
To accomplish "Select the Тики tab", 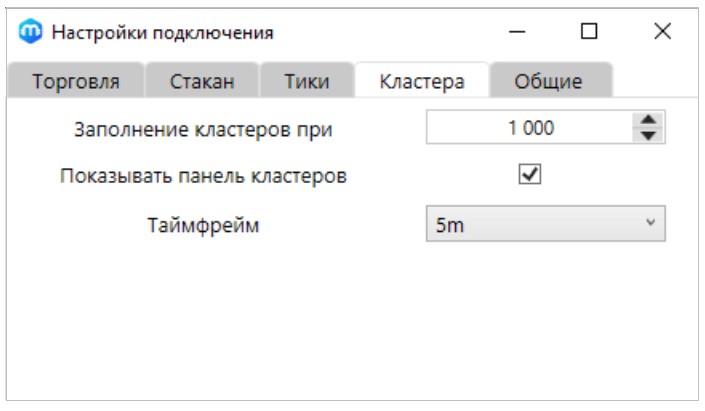I will click(307, 82).
